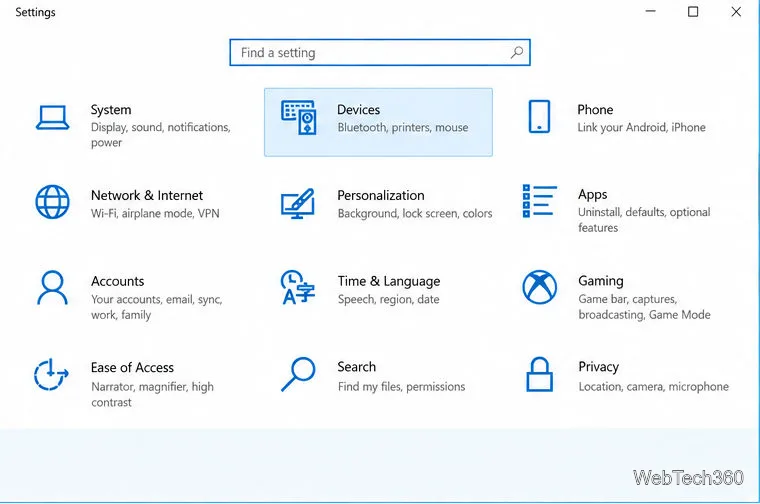Click "Find my files, permissions" text
The width and height of the screenshot is (760, 504).
click(x=401, y=387)
